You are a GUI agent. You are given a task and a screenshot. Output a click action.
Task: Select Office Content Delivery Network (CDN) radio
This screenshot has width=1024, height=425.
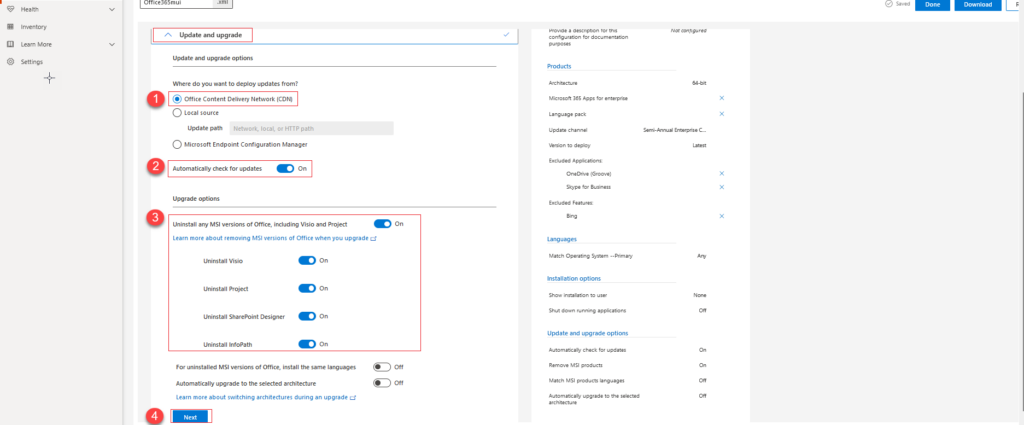pos(177,99)
